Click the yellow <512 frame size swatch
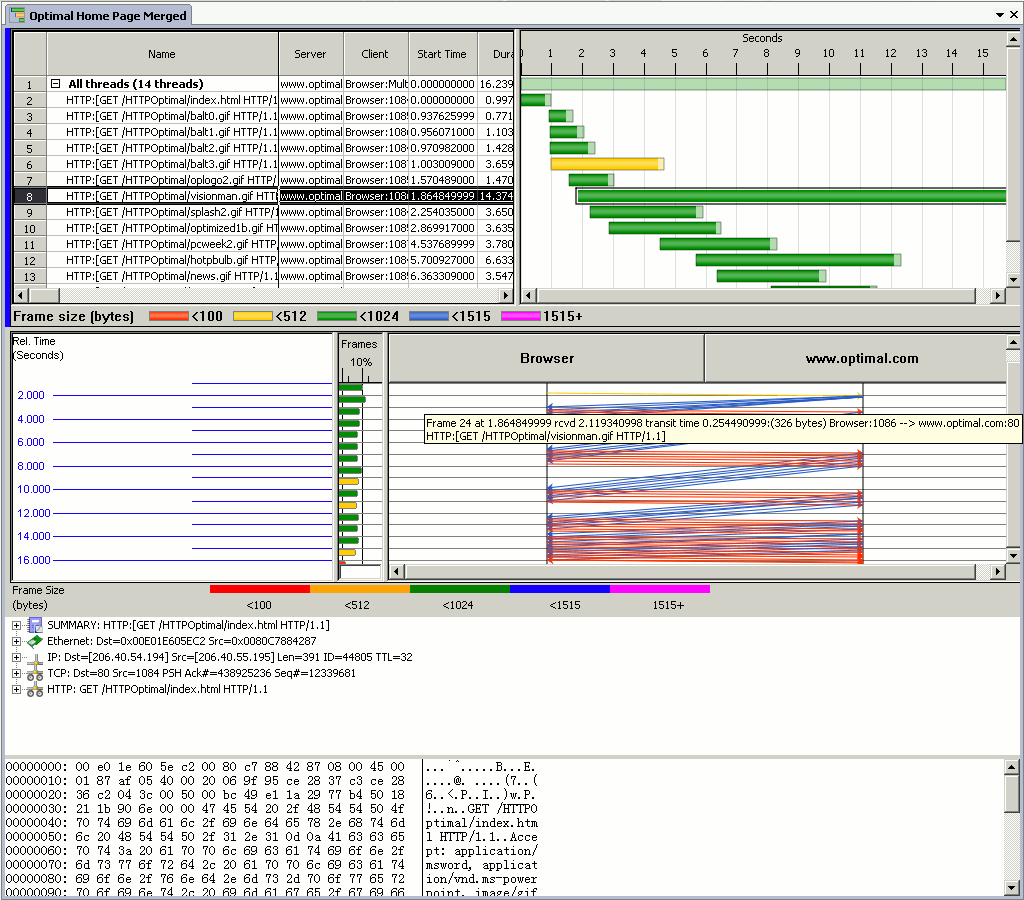Image resolution: width=1024 pixels, height=900 pixels. pos(253,316)
